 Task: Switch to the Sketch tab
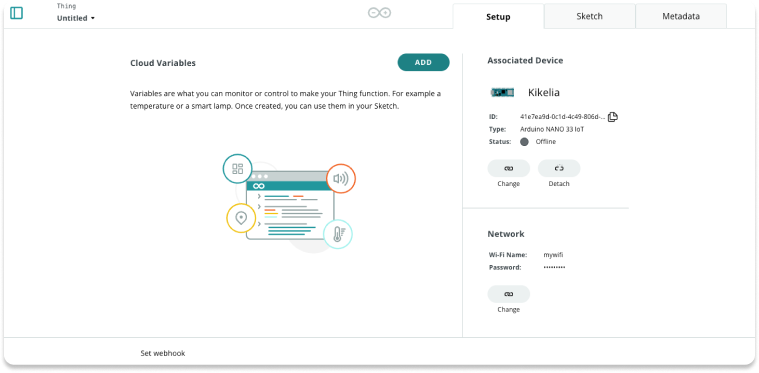tap(590, 16)
